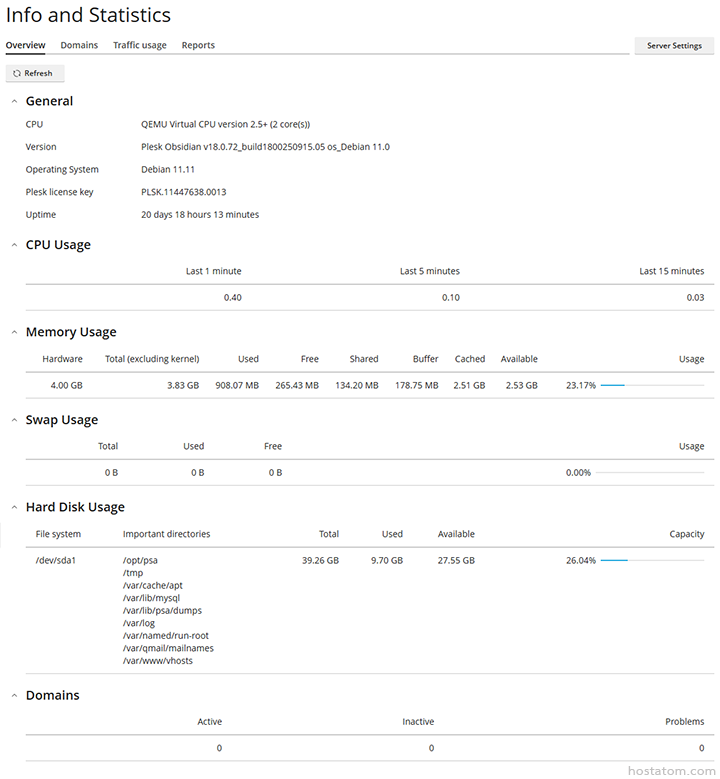Go to the Reports tab
The width and height of the screenshot is (720, 779).
pos(198,45)
